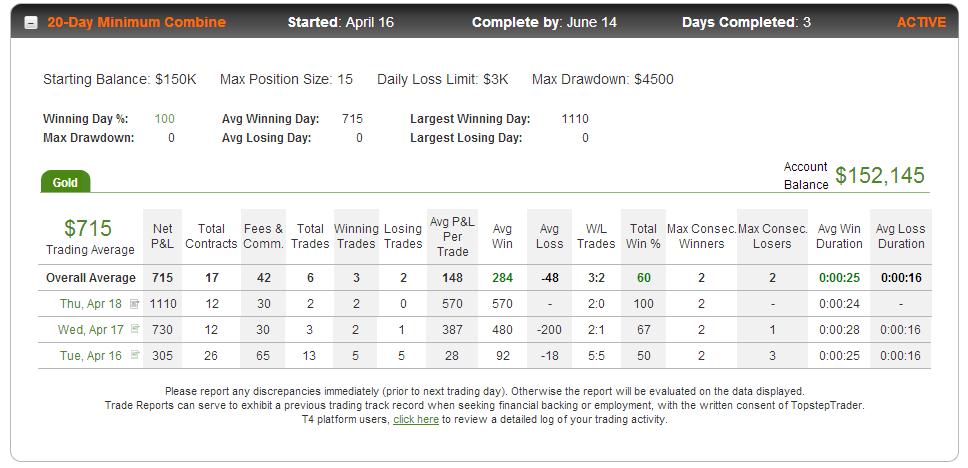The width and height of the screenshot is (968, 468).
Task: Click the Overall Average row label
Action: pyautogui.click(x=91, y=278)
